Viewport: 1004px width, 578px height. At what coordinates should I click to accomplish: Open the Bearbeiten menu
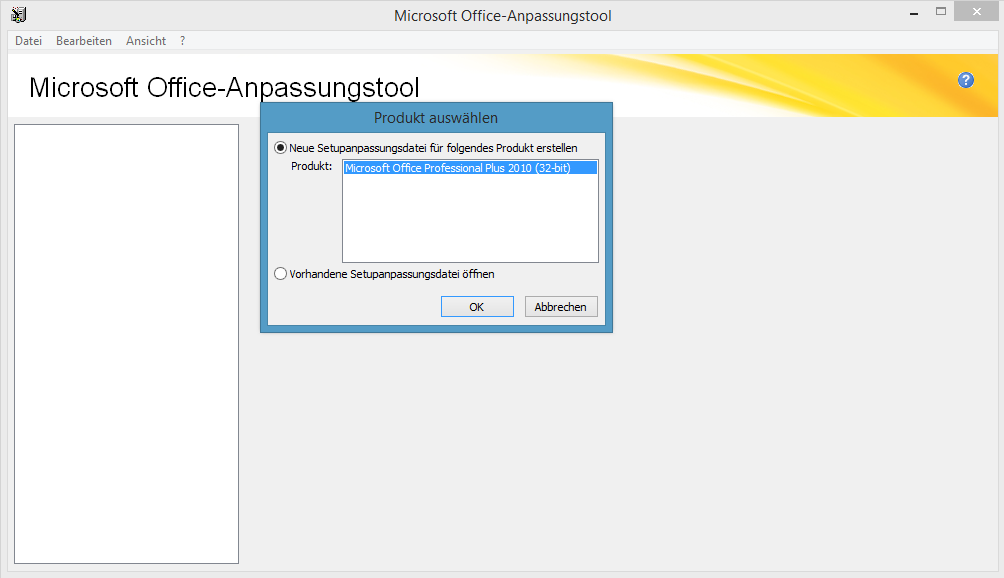coord(84,41)
